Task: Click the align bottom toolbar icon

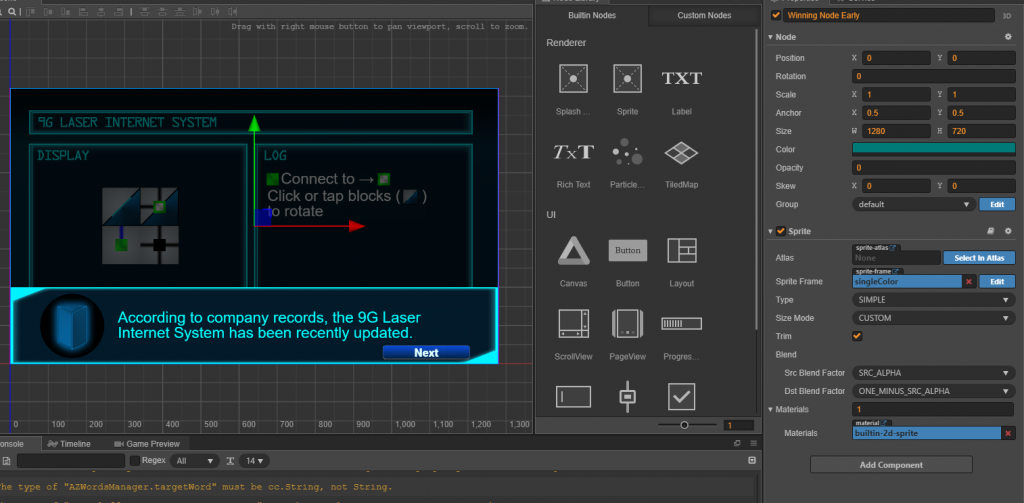Action: (x=65, y=12)
